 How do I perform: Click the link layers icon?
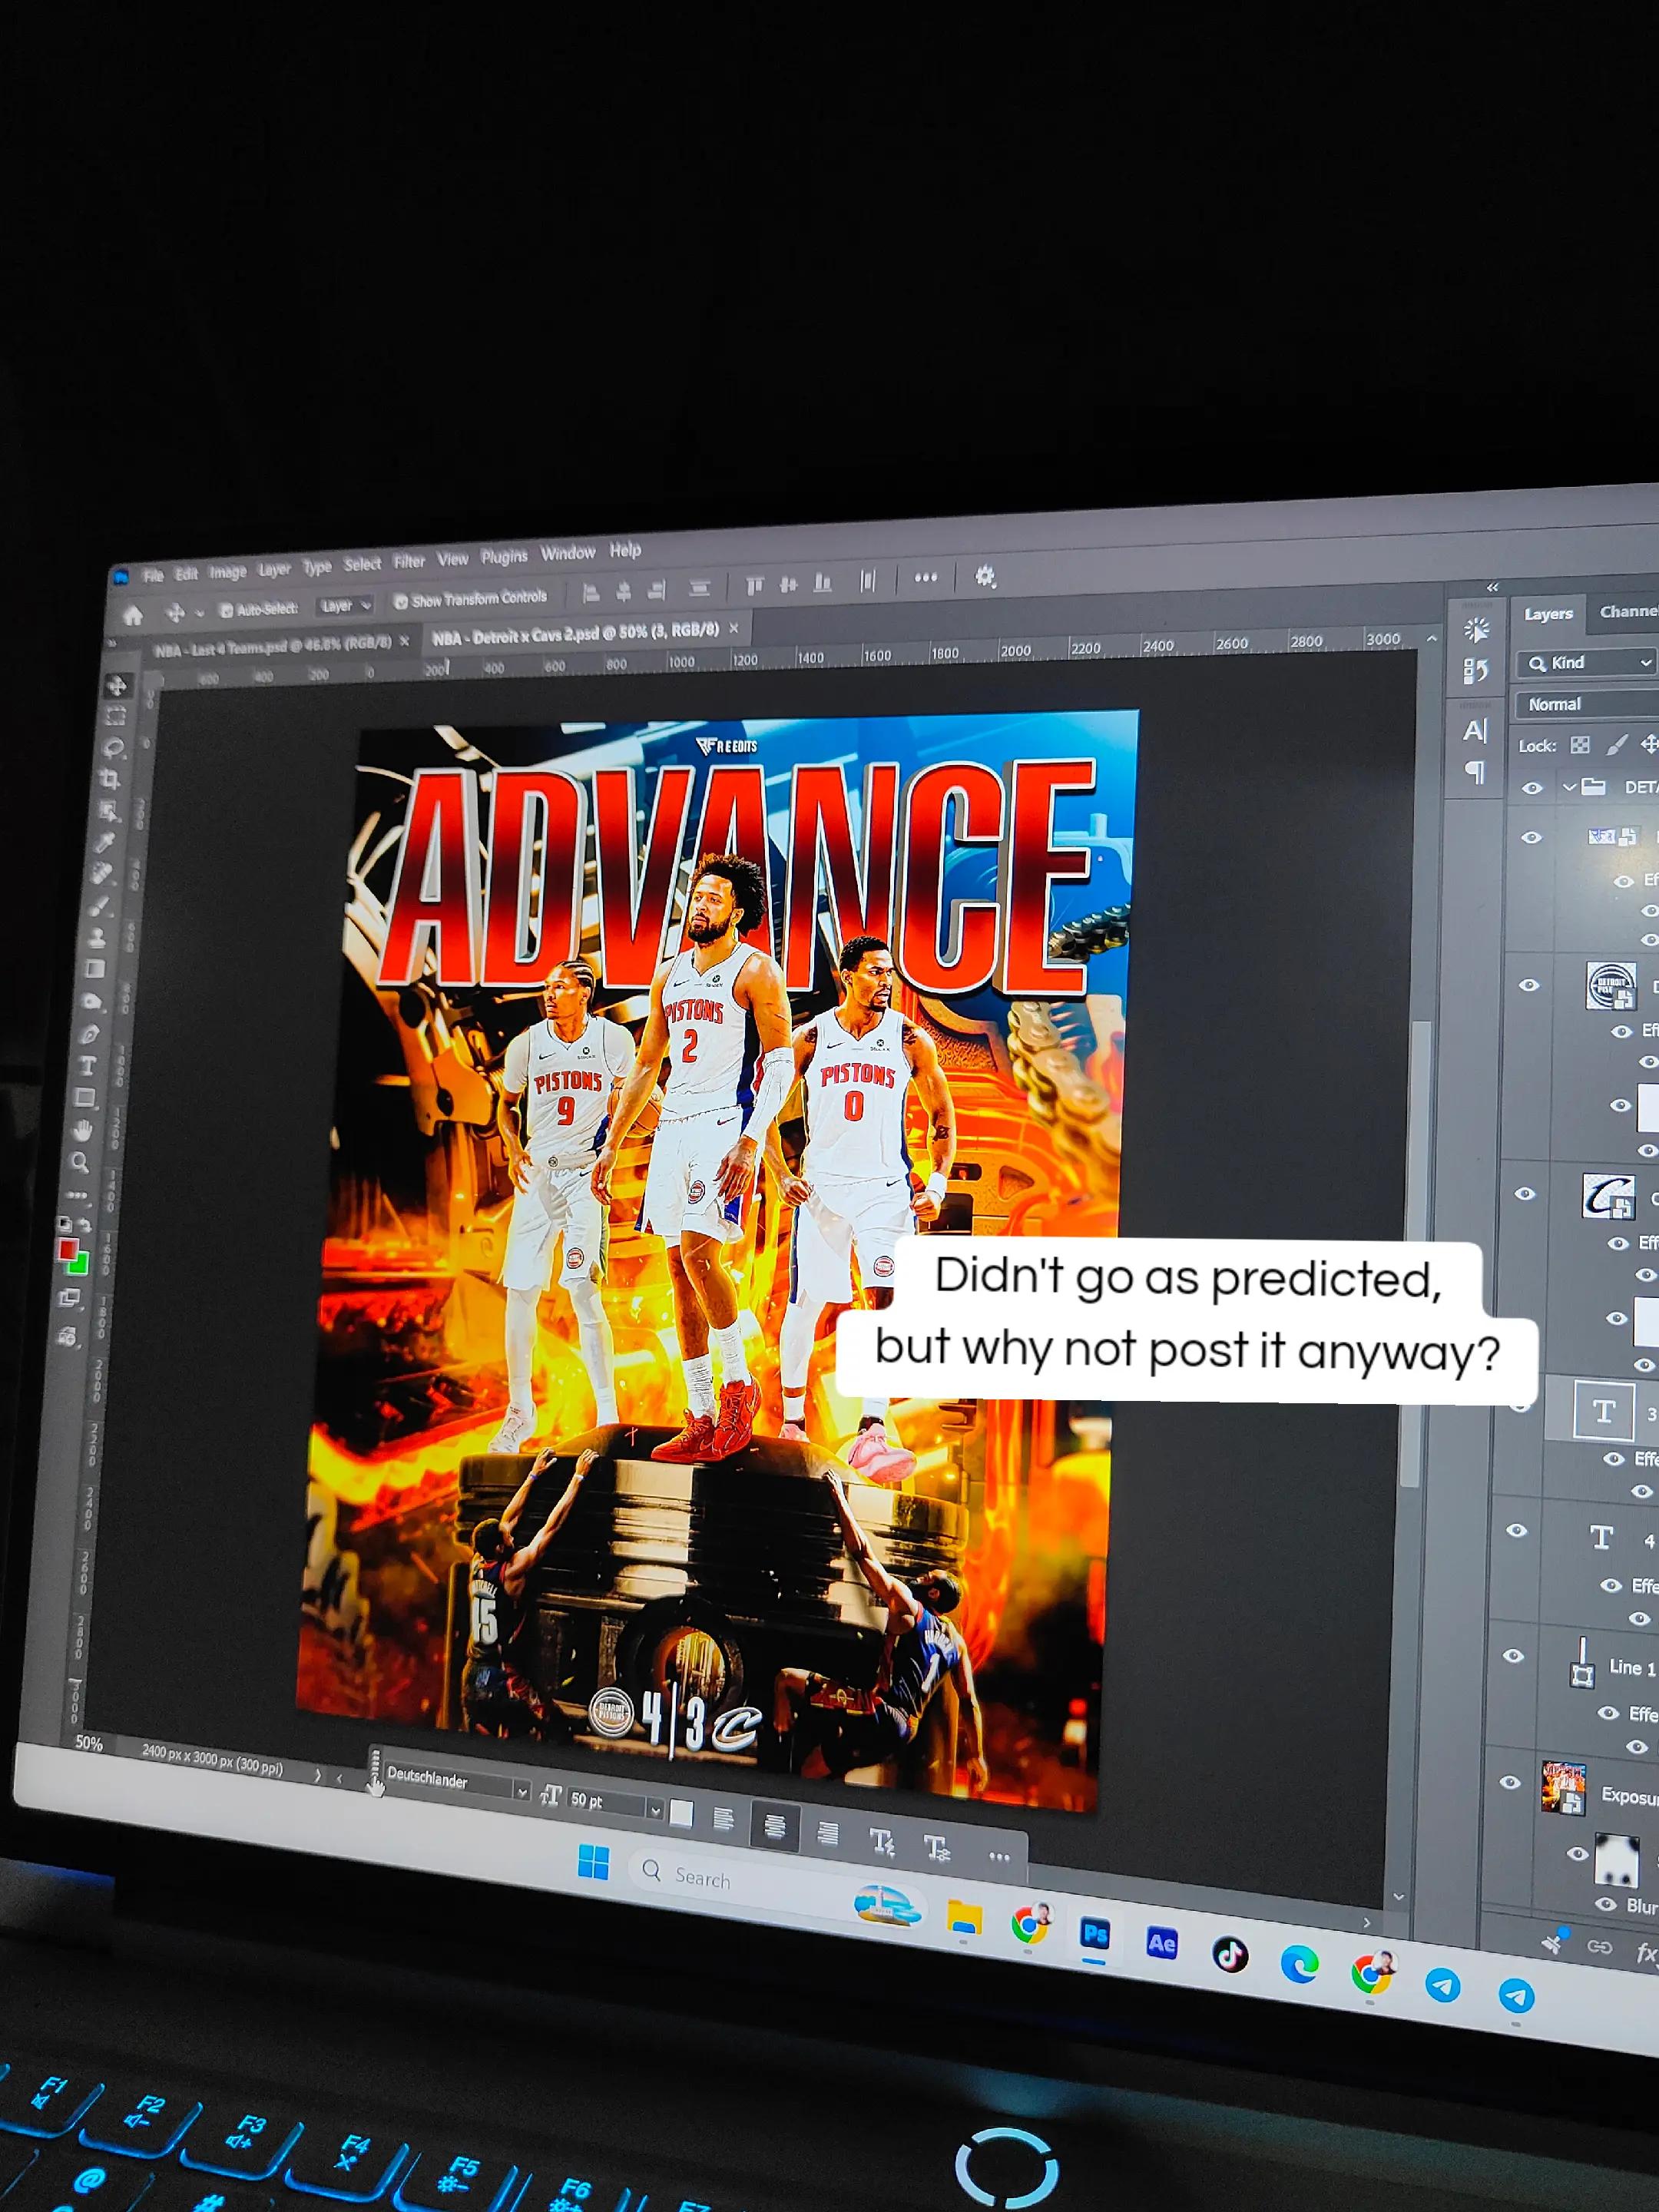[1599, 1946]
